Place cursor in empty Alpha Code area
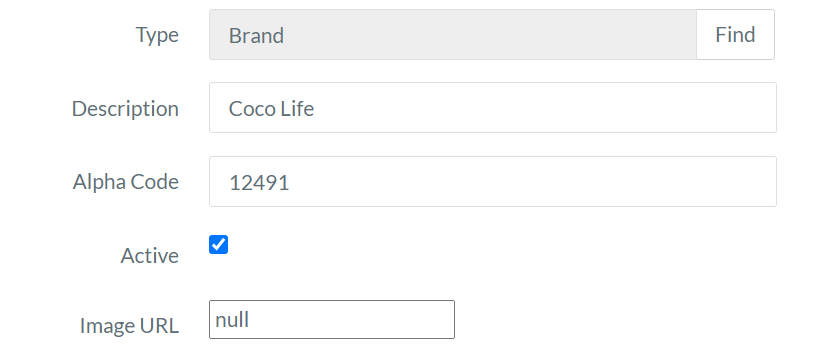The image size is (824, 361). [531, 181]
